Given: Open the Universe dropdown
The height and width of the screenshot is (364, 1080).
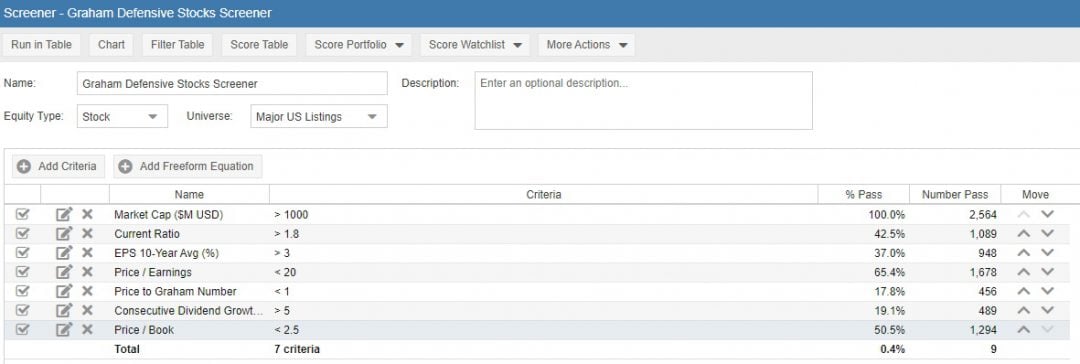Looking at the screenshot, I should point(319,117).
